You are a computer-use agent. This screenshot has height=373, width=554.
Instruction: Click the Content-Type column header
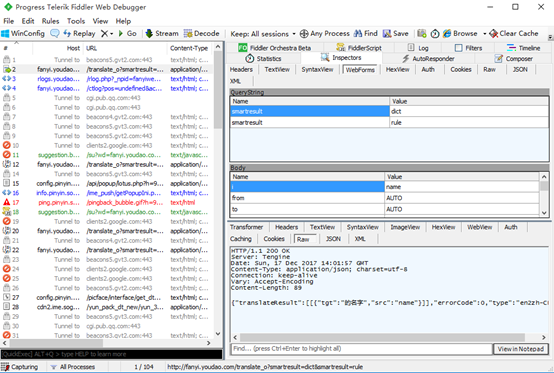tap(189, 48)
